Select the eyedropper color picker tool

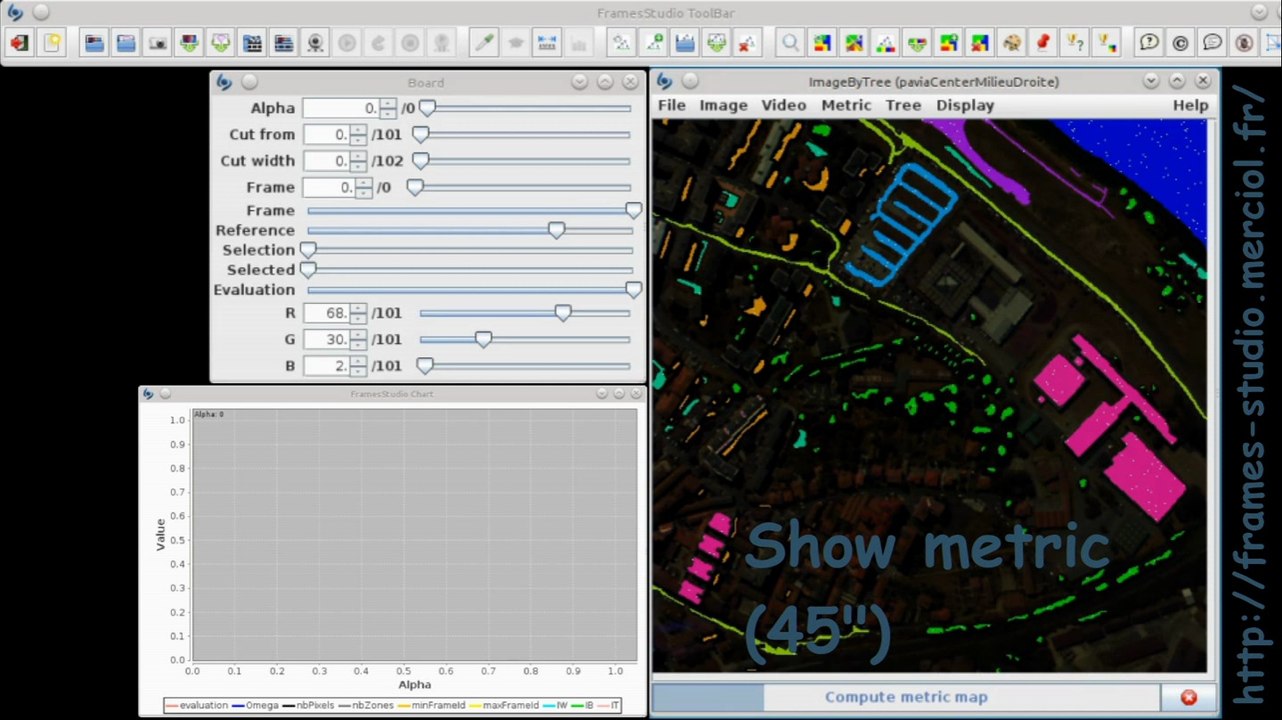coord(484,43)
